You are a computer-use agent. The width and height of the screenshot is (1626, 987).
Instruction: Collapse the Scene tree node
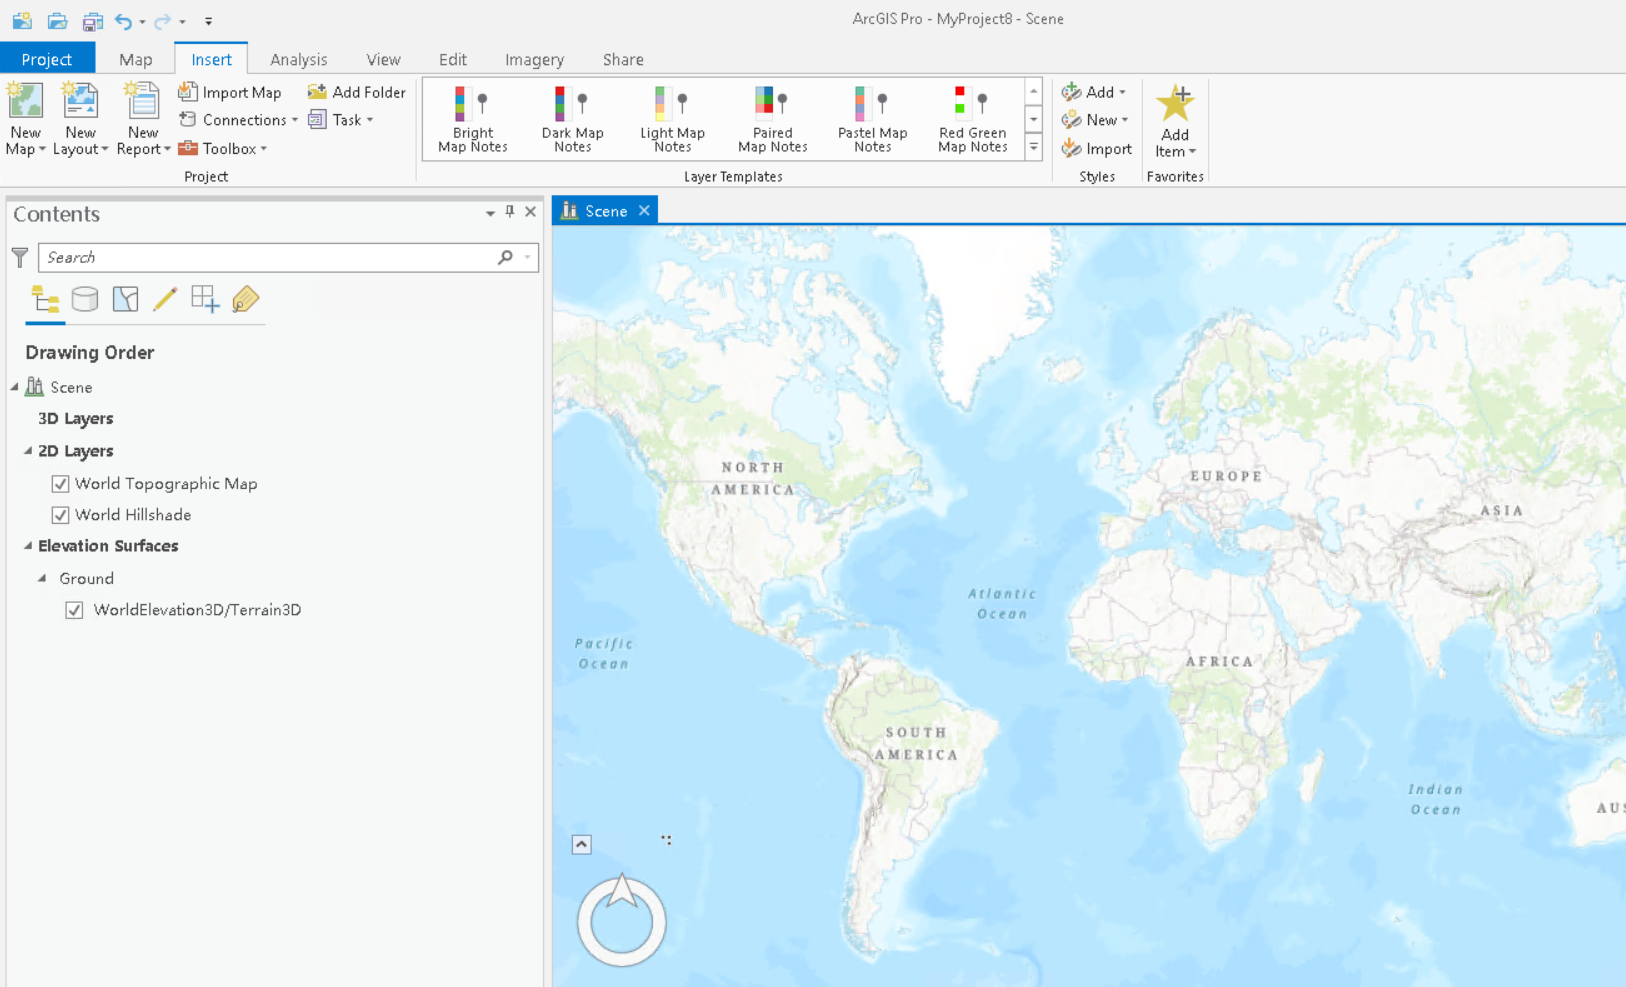15,387
